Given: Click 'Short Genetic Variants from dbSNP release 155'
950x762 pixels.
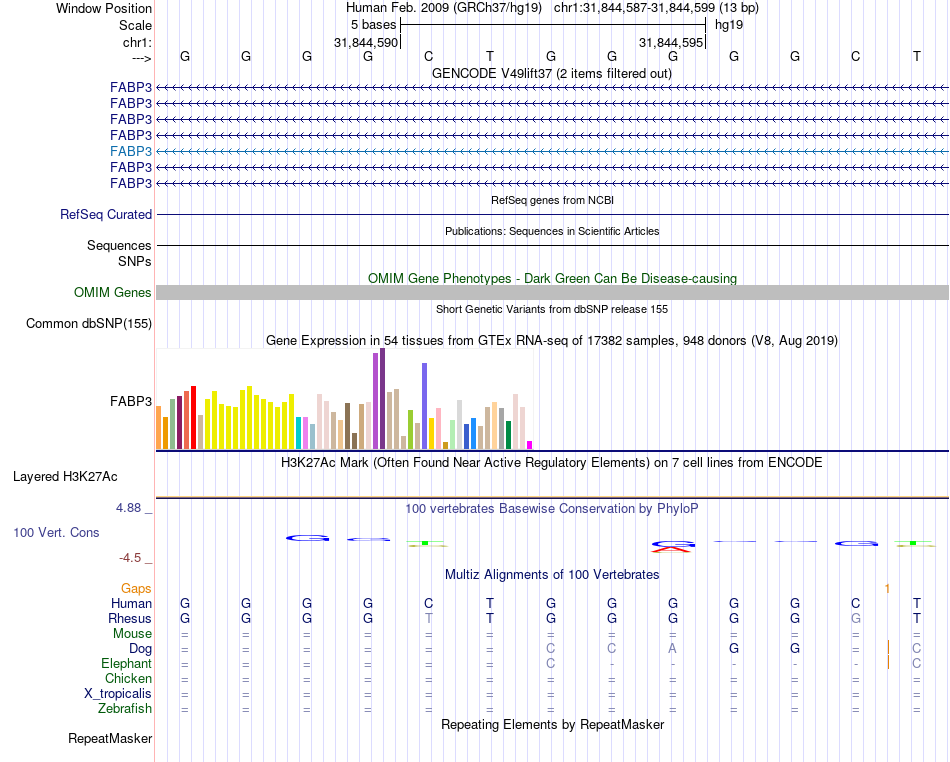Looking at the screenshot, I should (552, 310).
